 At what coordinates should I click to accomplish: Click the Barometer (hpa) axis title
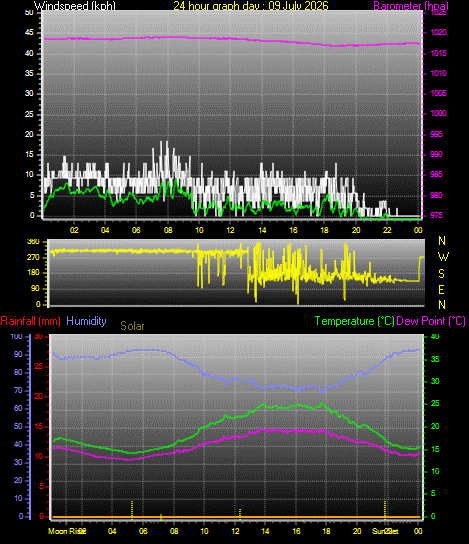(x=411, y=6)
